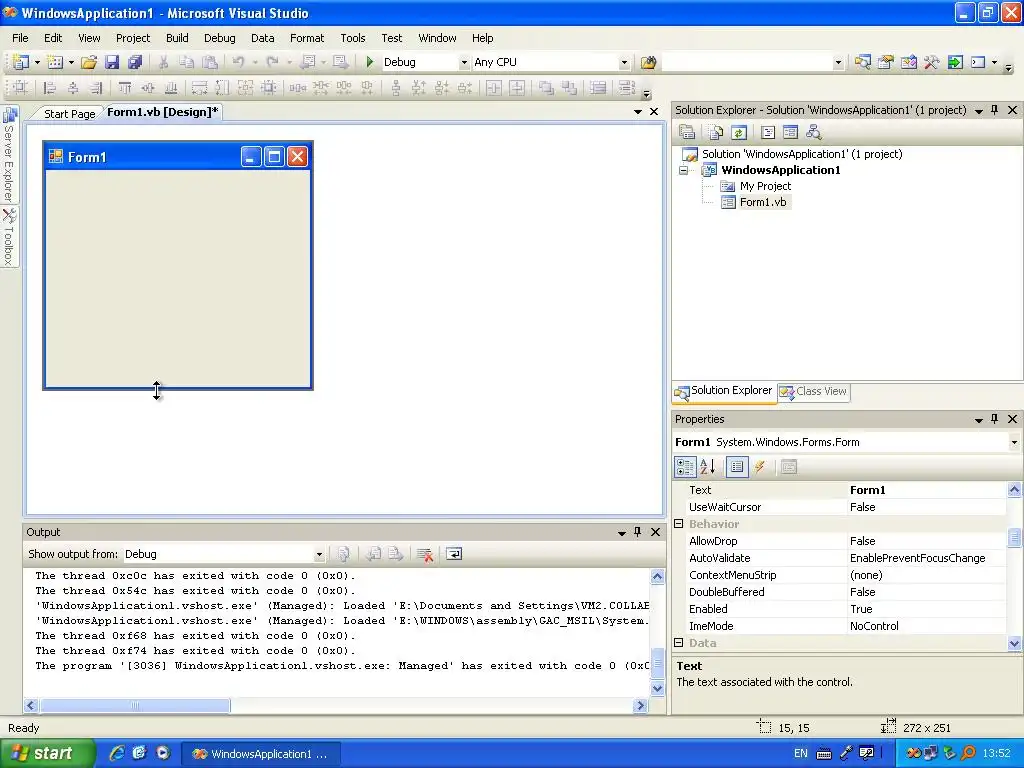Screen dimensions: 1024x768
Task: Click the Clear All icon in Output panel
Action: 425,554
